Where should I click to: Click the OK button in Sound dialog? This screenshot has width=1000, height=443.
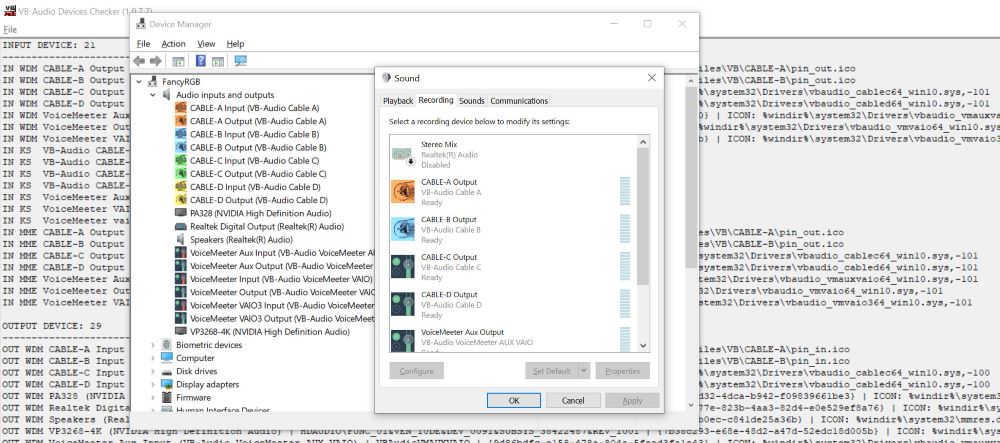point(514,400)
